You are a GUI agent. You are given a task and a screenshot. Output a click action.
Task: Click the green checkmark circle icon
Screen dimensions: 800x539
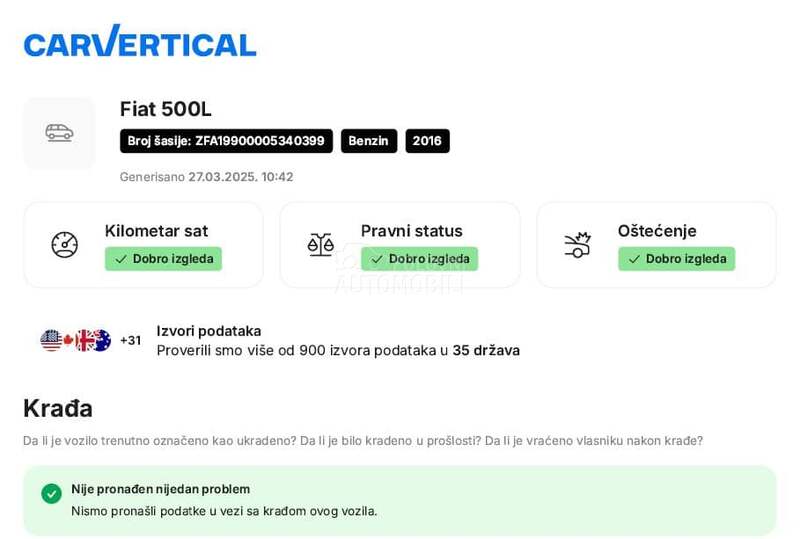pos(51,493)
